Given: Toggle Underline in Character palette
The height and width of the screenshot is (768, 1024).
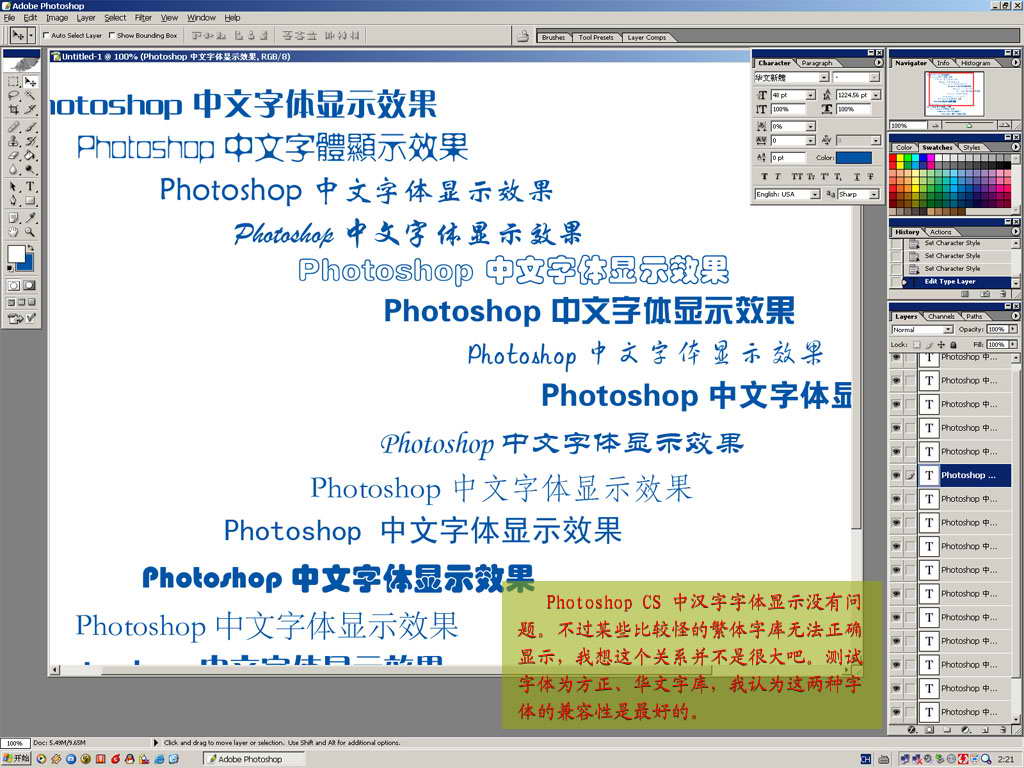Looking at the screenshot, I should point(857,176).
